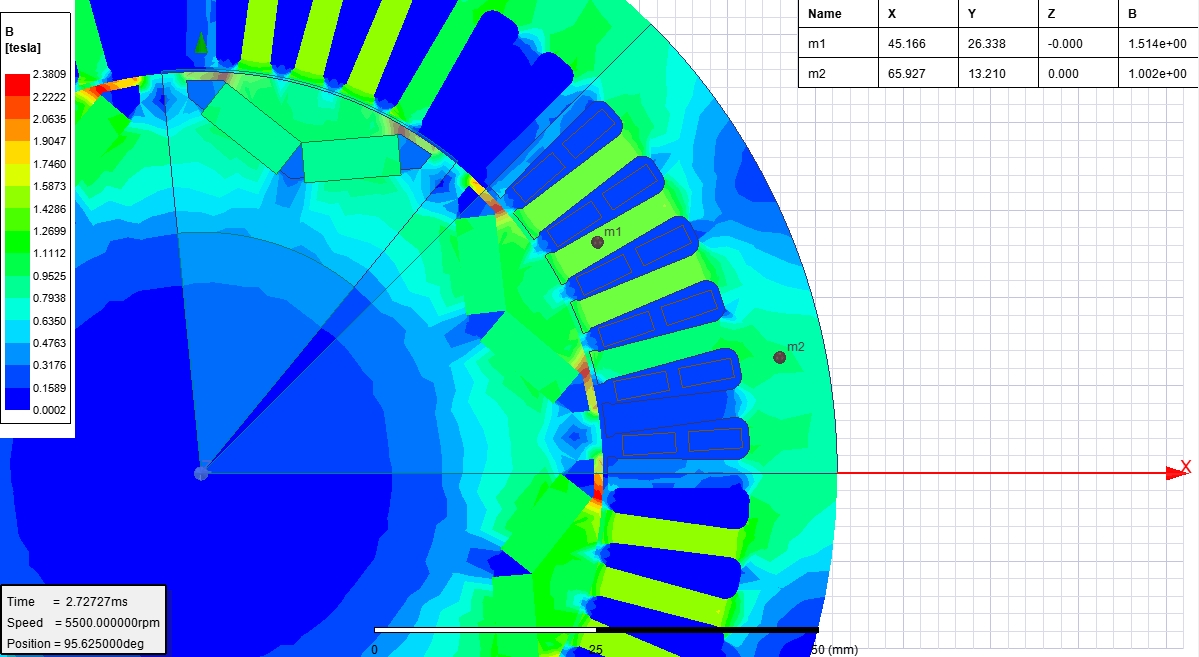
Task: Click the red X axis arrowhead
Action: click(1175, 473)
